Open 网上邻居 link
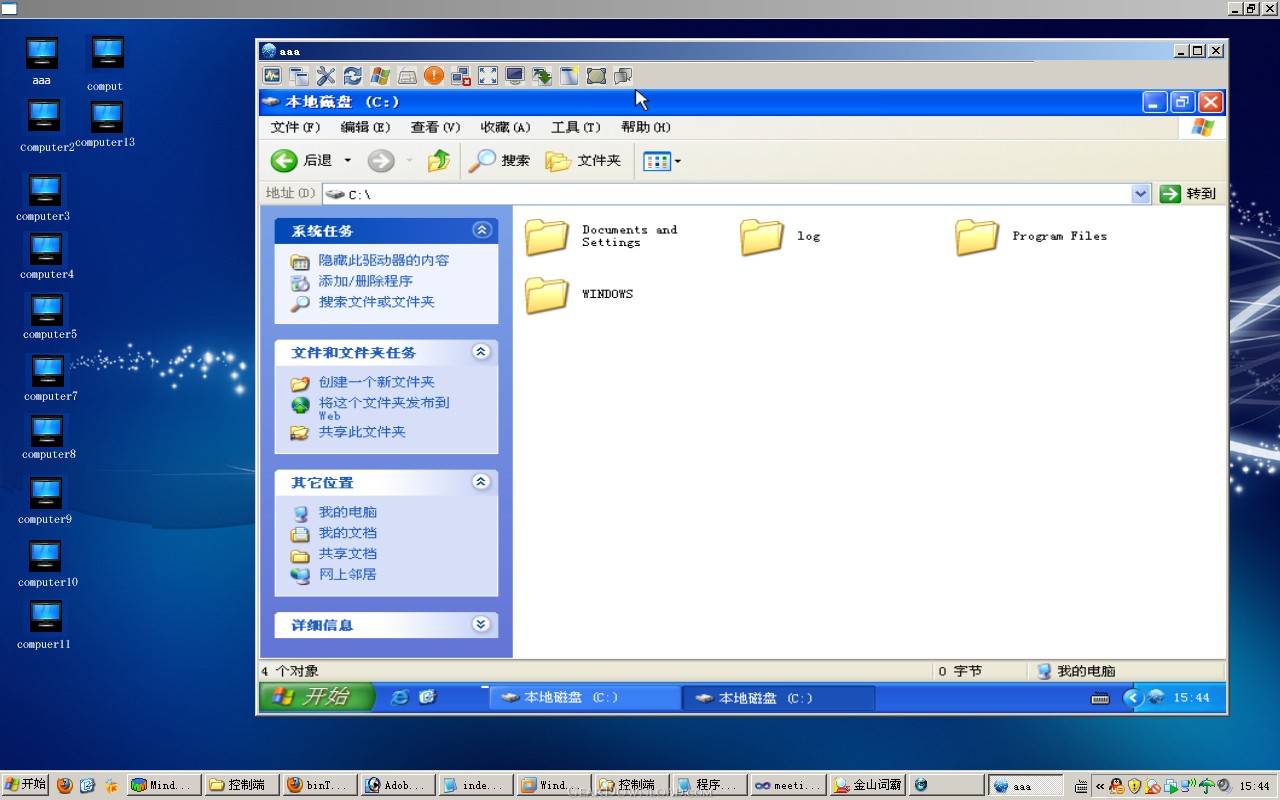1280x800 pixels. pyautogui.click(x=348, y=574)
